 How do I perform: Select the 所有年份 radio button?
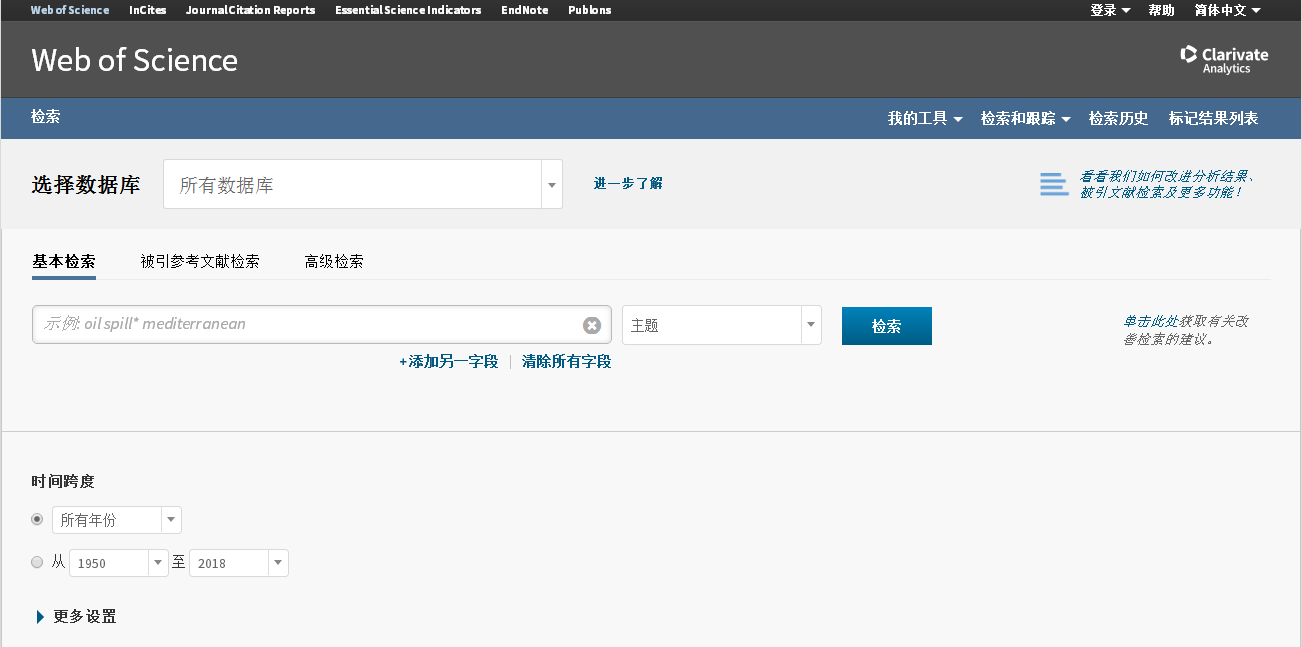click(x=37, y=519)
